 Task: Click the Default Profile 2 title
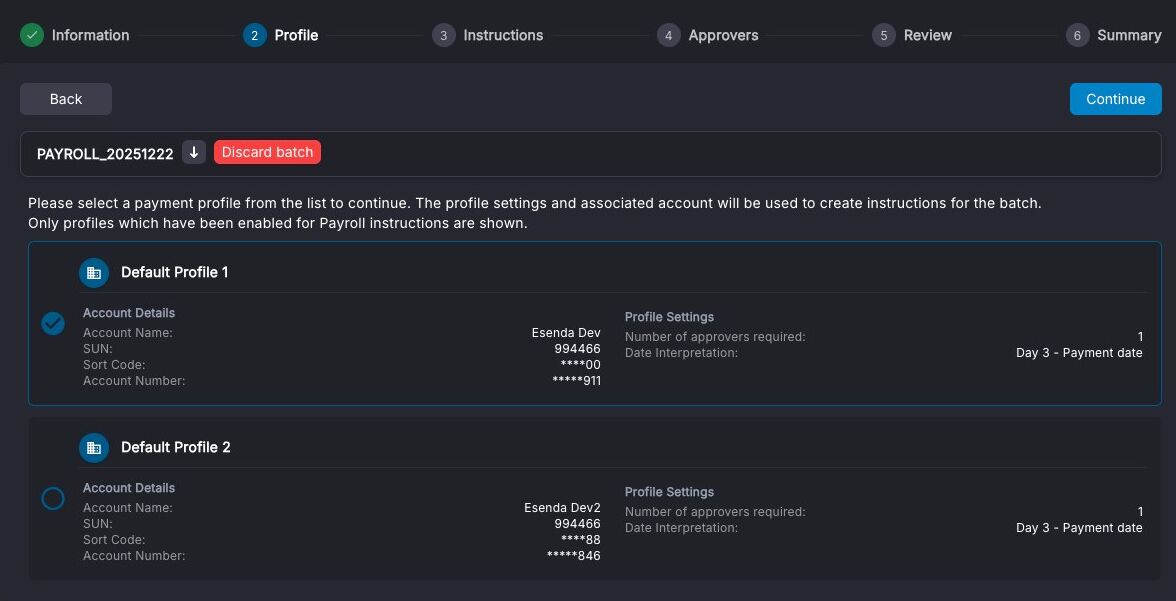click(176, 447)
